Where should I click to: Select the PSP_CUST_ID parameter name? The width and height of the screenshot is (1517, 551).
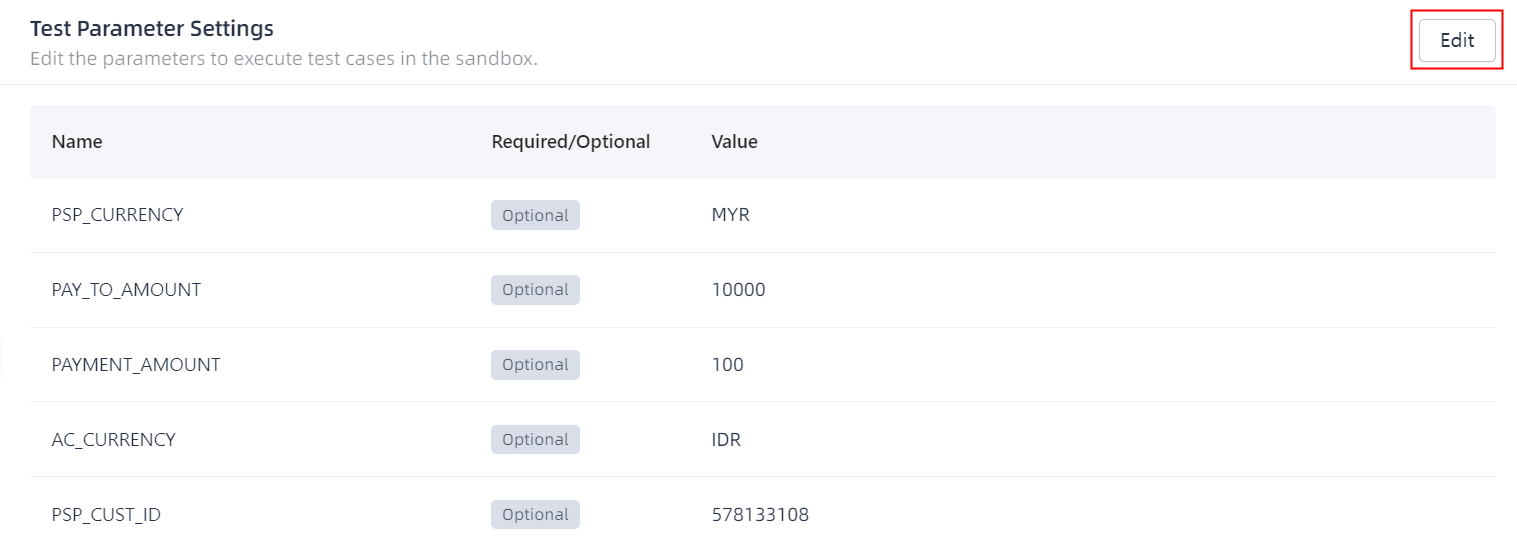coord(106,515)
